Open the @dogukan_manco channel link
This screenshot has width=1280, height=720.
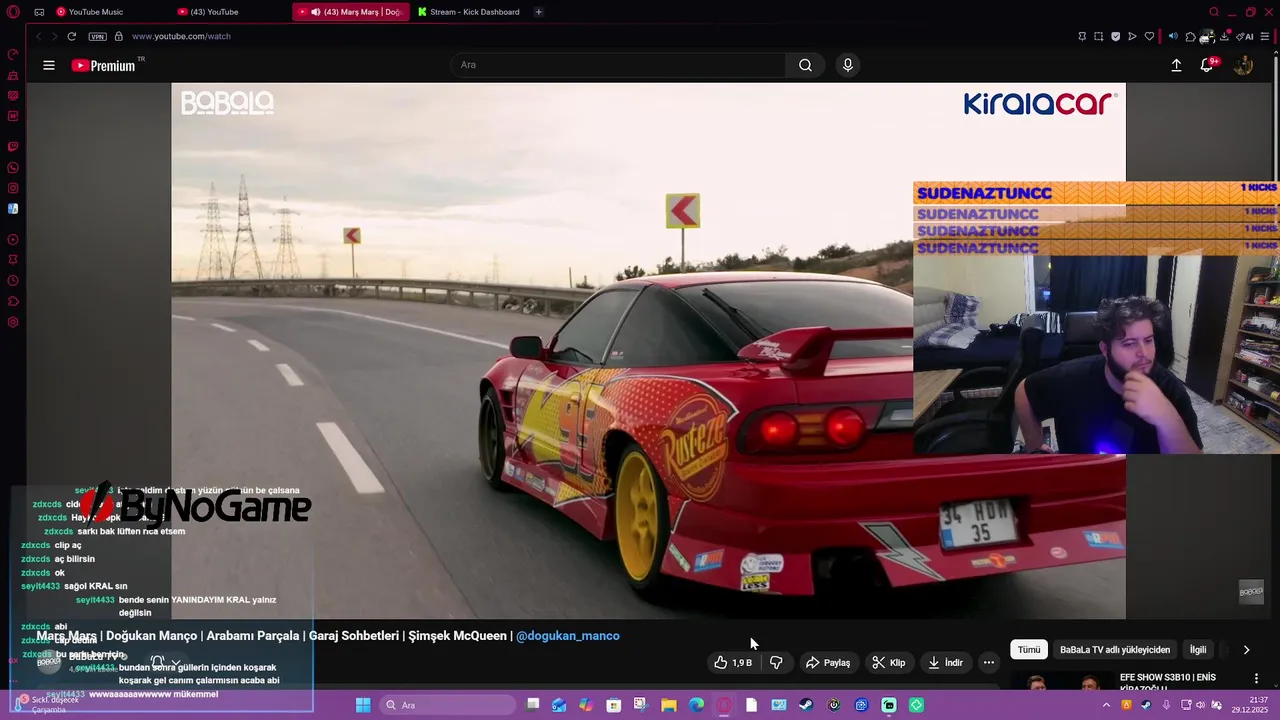point(568,636)
